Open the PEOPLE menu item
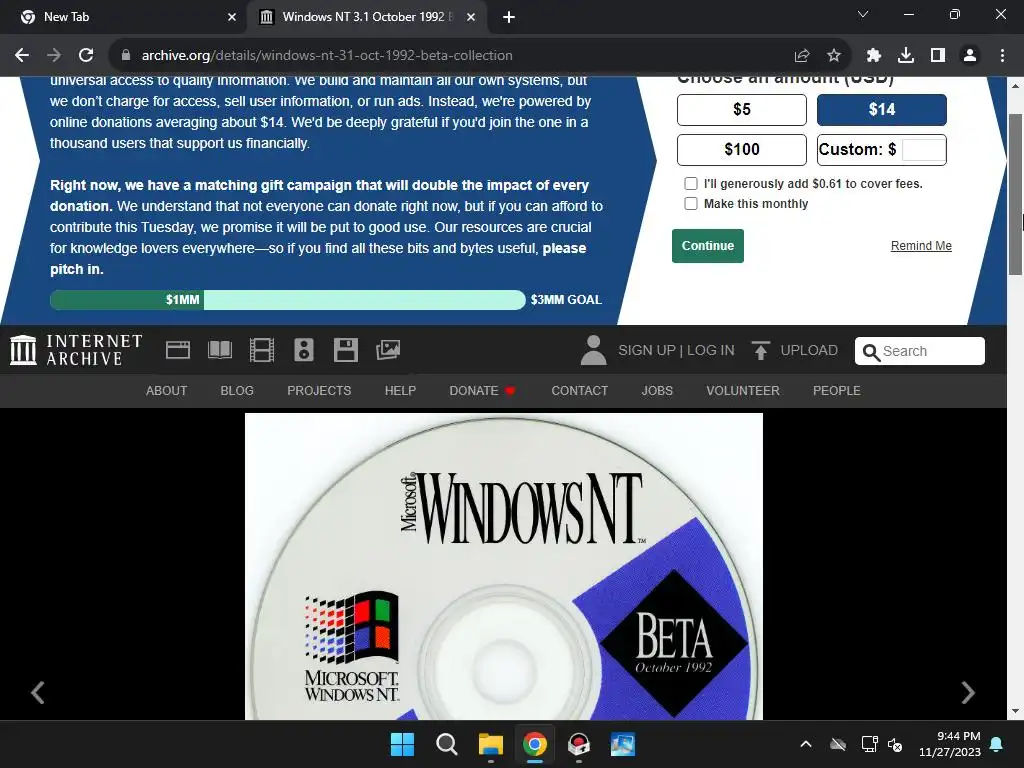The height and width of the screenshot is (768, 1024). 837,391
